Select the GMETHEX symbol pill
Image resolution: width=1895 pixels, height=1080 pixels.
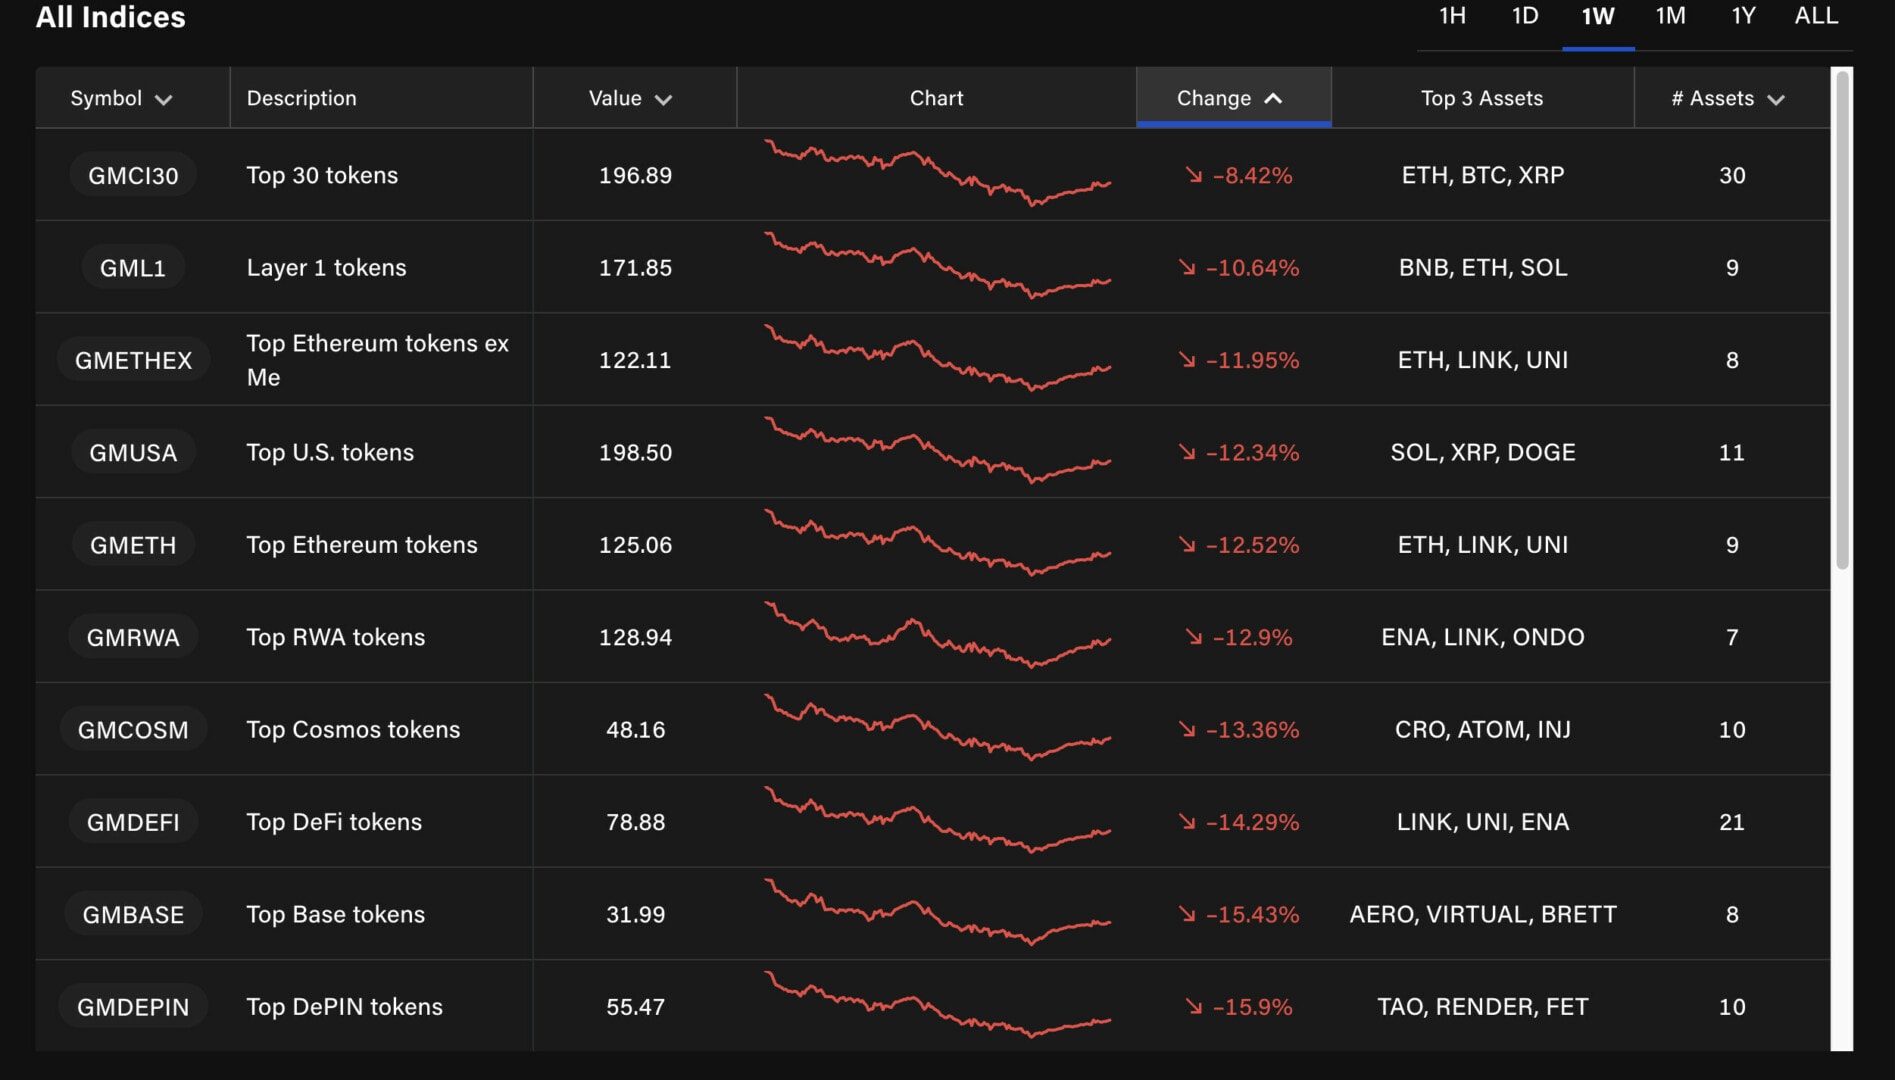click(x=133, y=360)
